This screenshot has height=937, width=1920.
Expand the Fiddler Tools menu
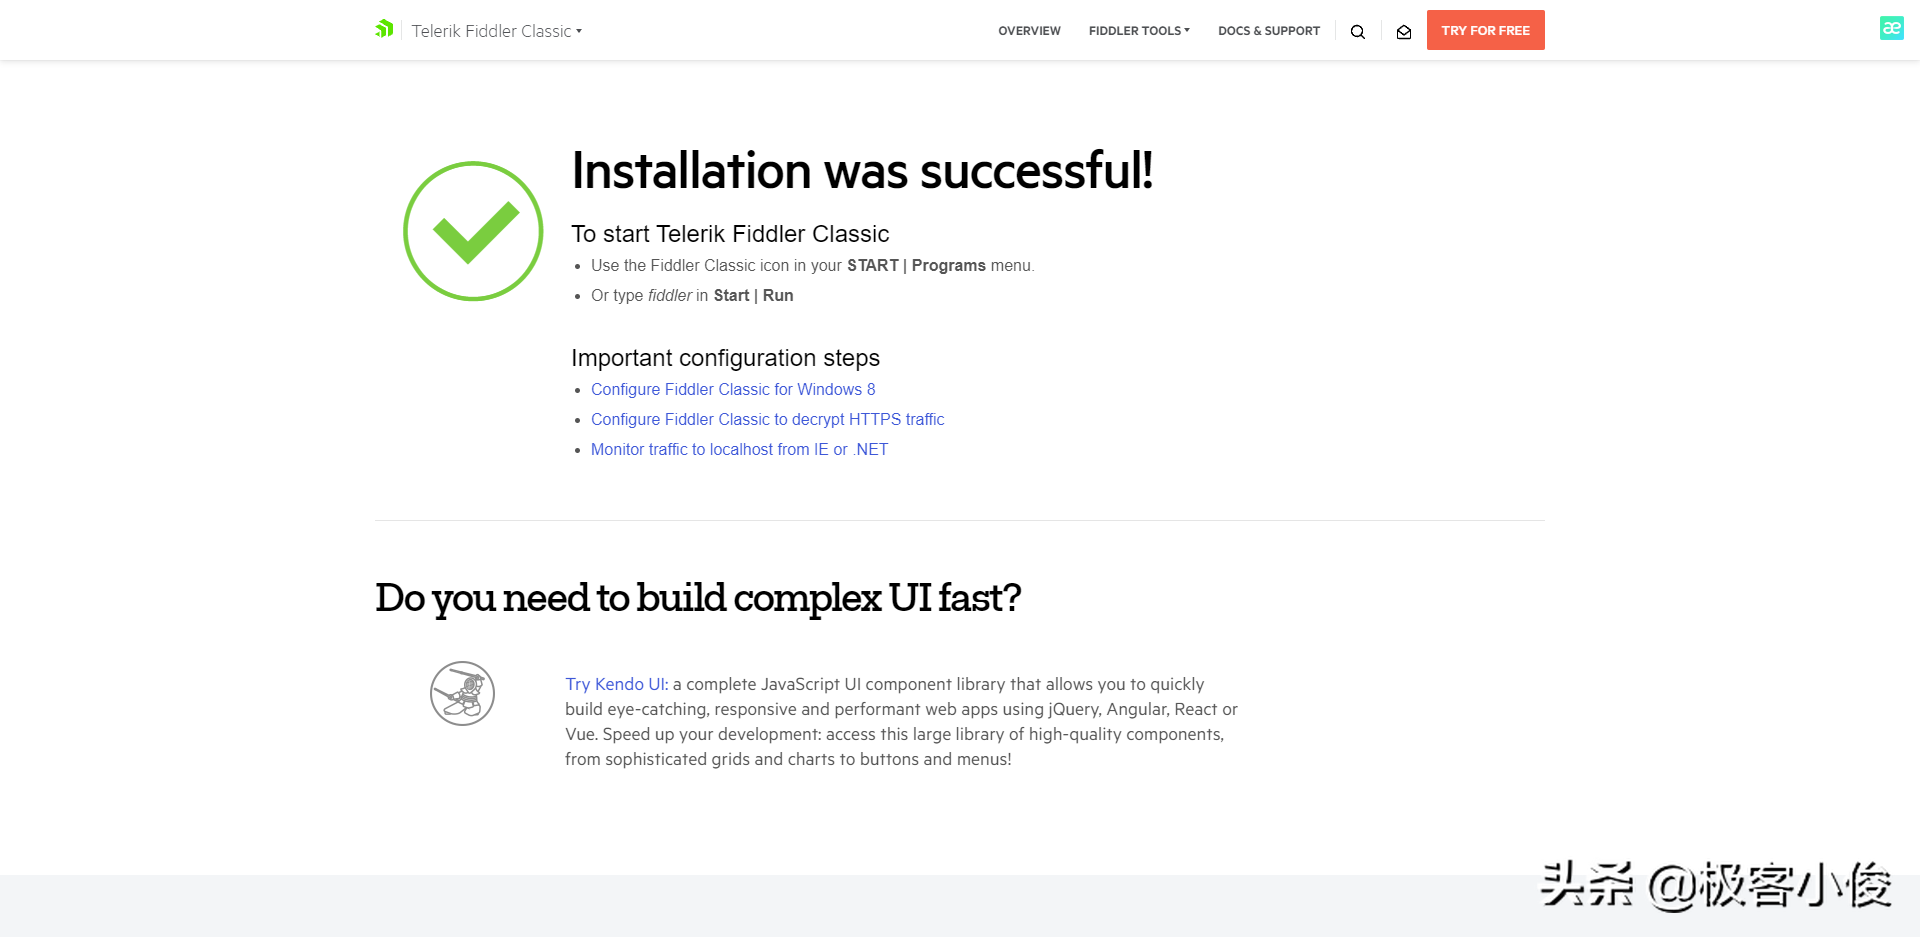[1139, 31]
